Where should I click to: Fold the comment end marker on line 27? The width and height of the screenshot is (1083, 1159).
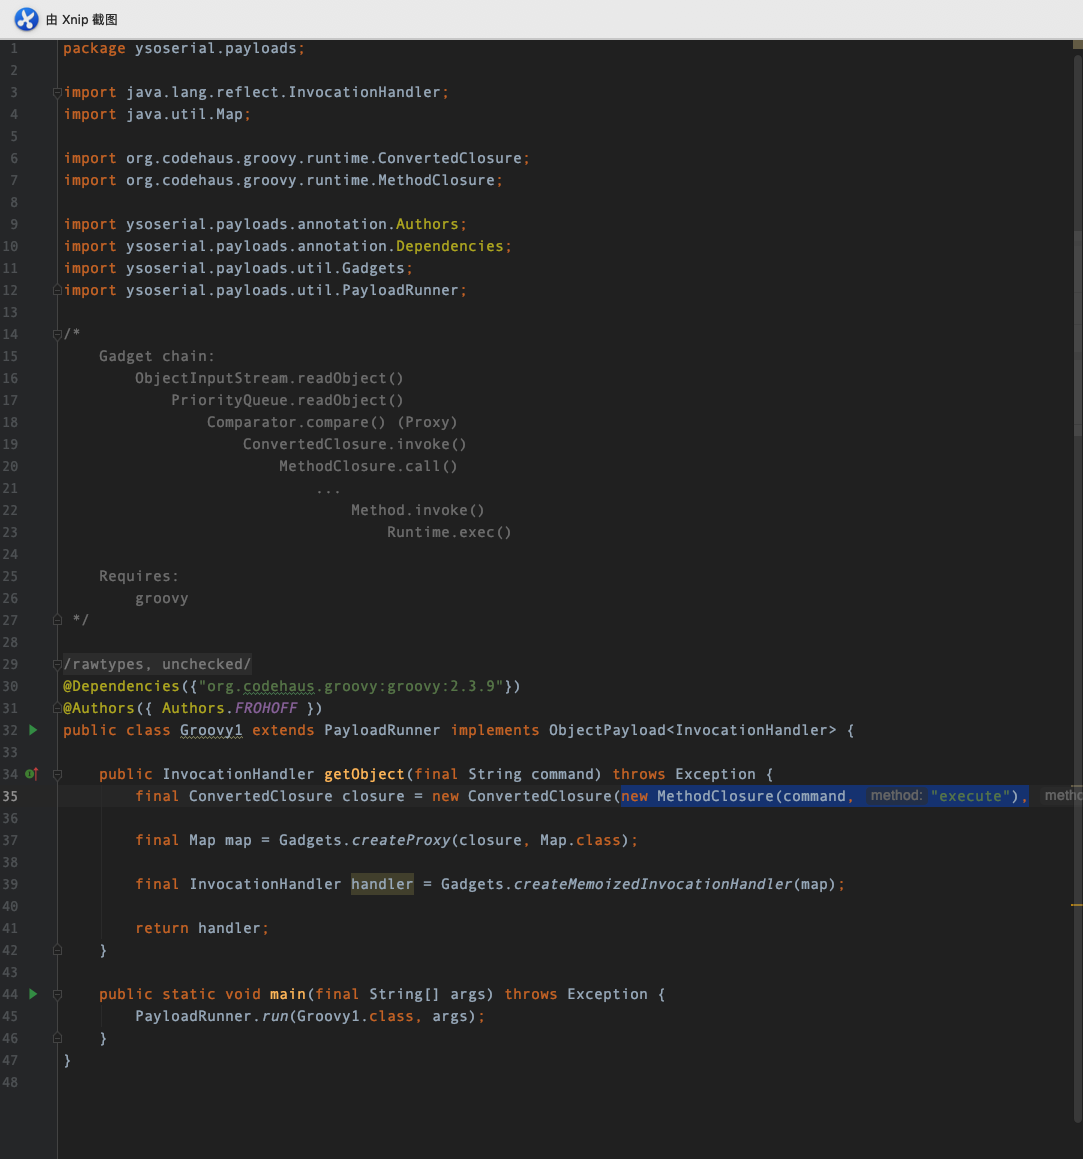pyautogui.click(x=57, y=620)
